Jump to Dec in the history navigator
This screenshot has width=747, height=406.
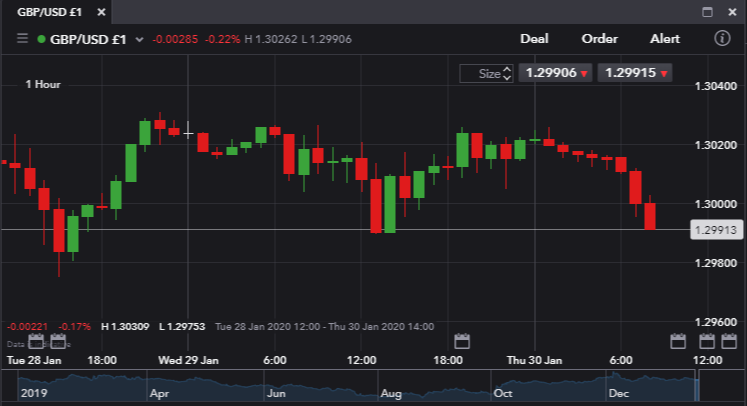click(x=618, y=394)
